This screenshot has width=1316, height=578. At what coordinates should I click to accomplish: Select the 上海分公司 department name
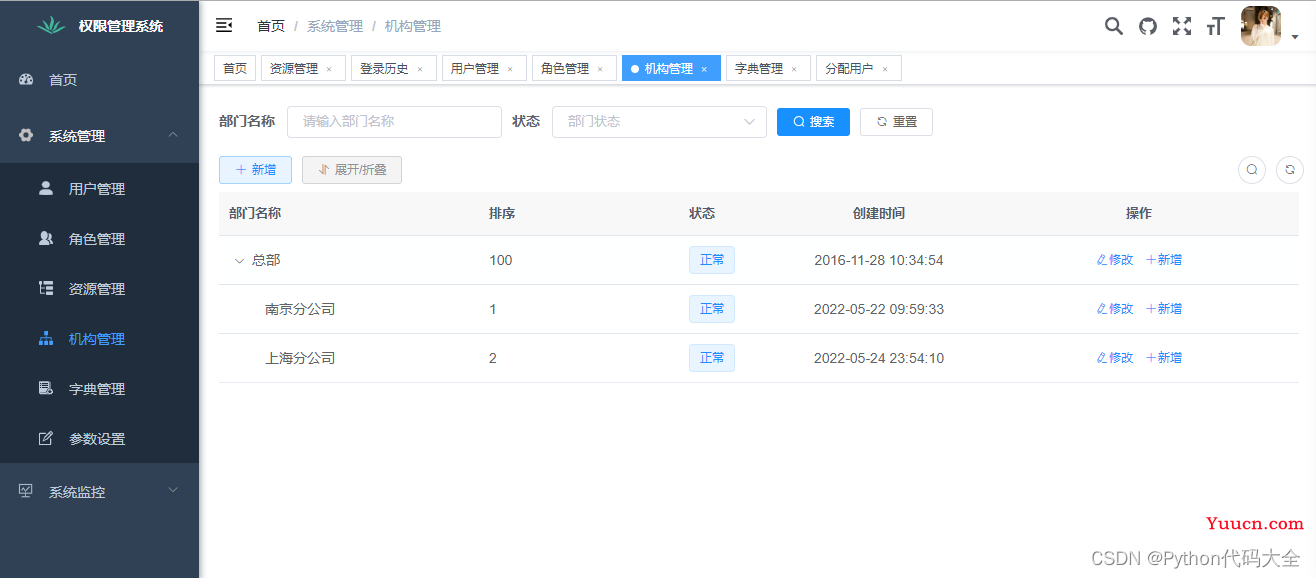click(x=300, y=358)
